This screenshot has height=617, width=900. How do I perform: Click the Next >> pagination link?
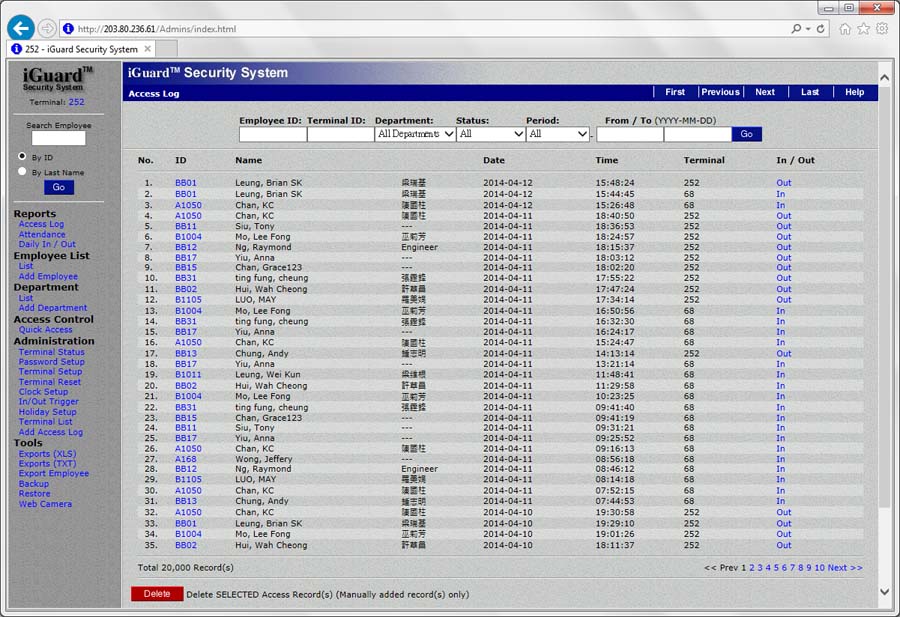coord(845,567)
